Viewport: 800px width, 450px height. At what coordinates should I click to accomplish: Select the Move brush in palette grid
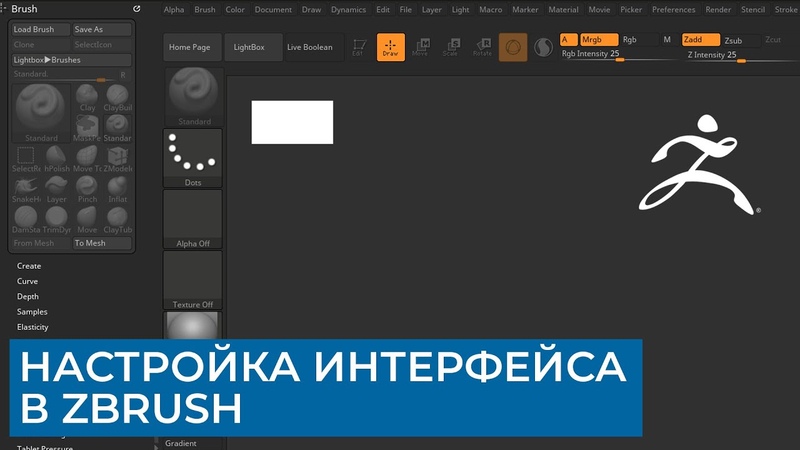[x=87, y=220]
